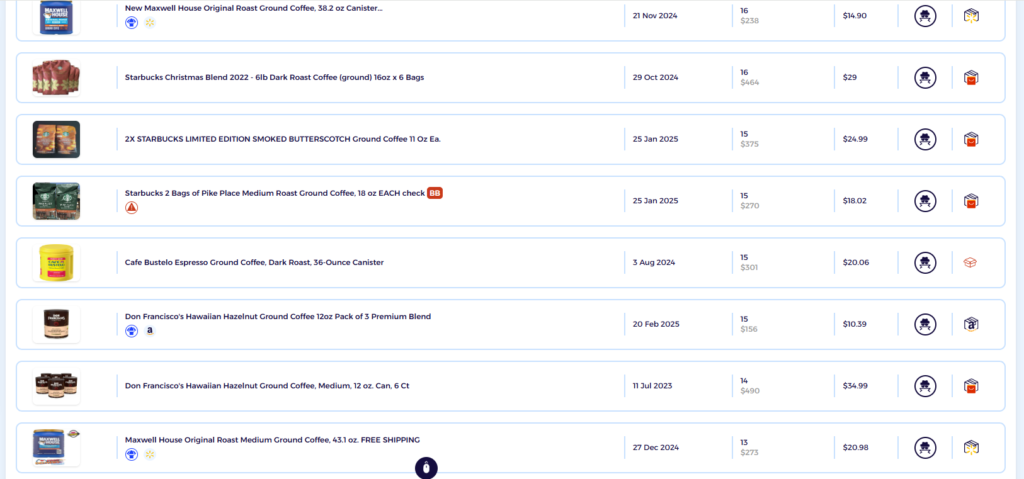
Task: Open Walmart box icon in $20.98 row
Action: pos(971,448)
